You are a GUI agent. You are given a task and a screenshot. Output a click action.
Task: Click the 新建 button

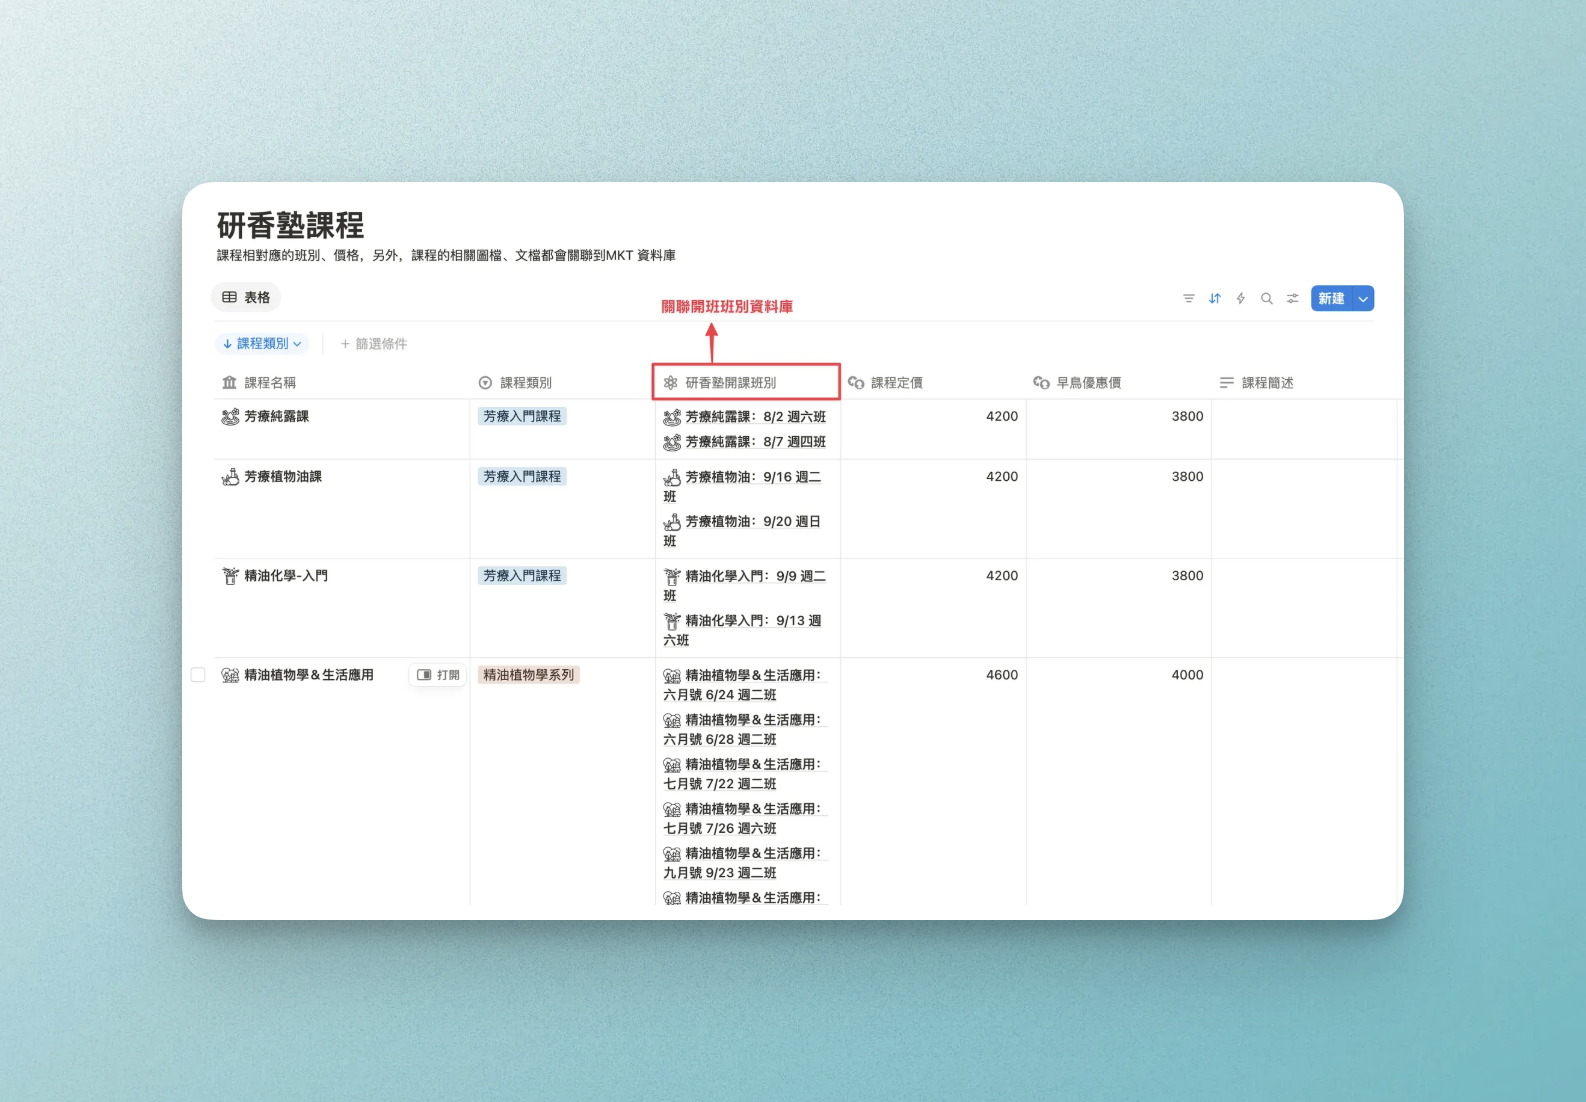coord(1331,298)
